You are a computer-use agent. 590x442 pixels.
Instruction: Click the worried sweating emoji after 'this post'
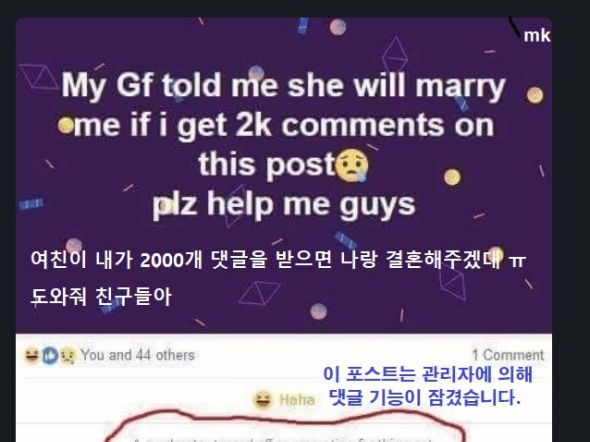point(352,165)
